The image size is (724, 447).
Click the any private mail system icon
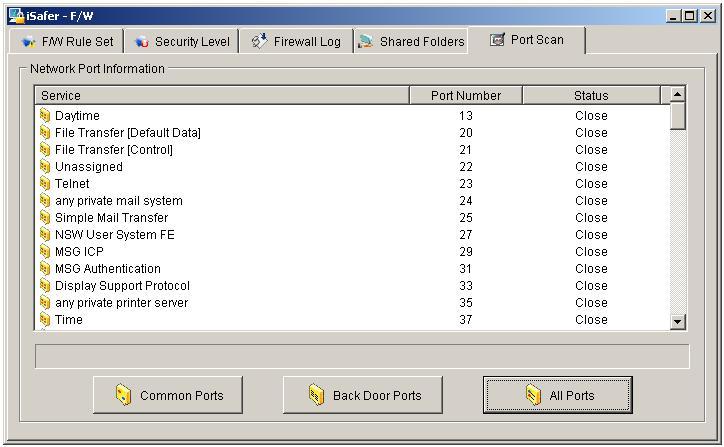pyautogui.click(x=45, y=200)
